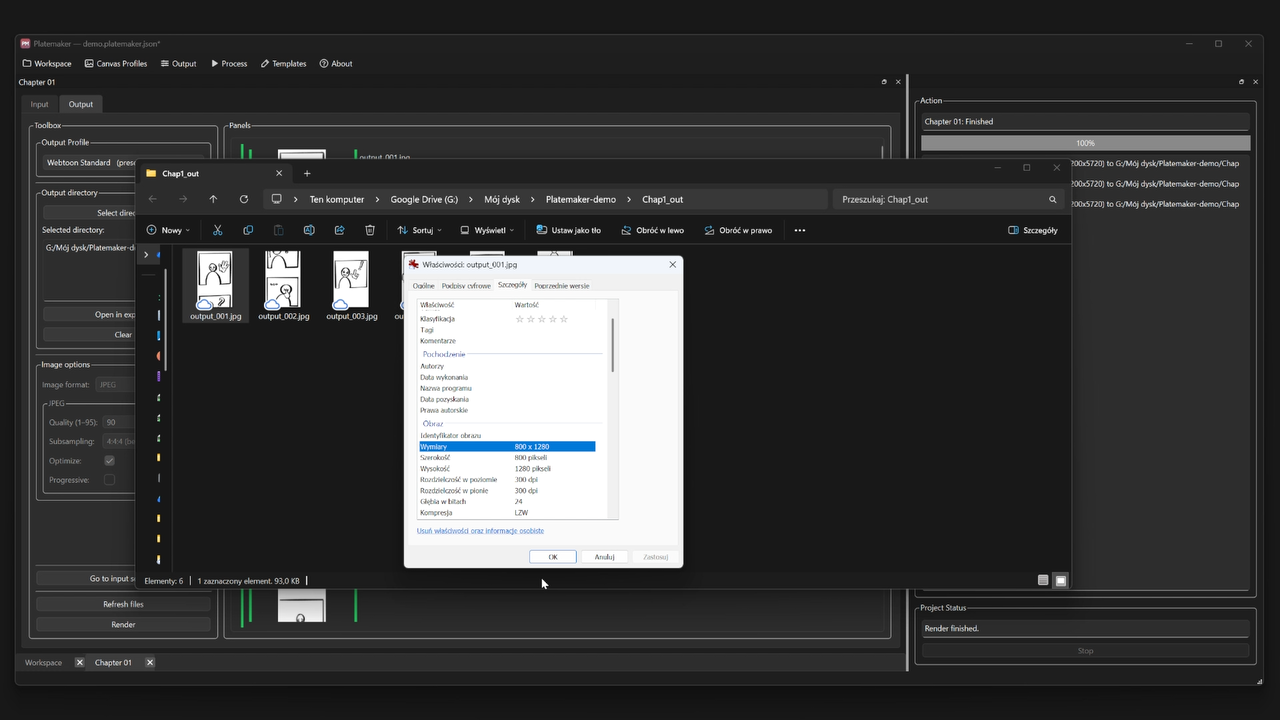The width and height of the screenshot is (1280, 720).
Task: Click the properties list vertical scrollbar
Action: click(613, 346)
